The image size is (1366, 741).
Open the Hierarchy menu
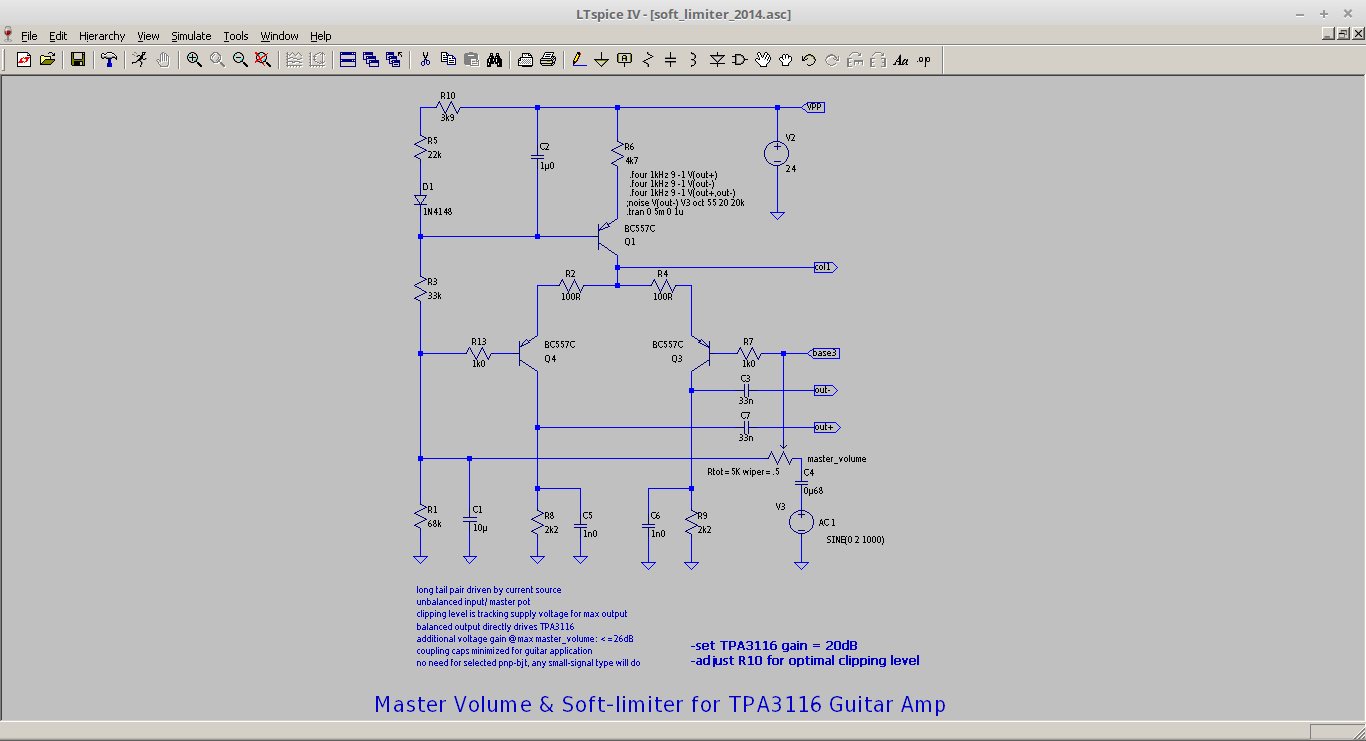pos(102,36)
